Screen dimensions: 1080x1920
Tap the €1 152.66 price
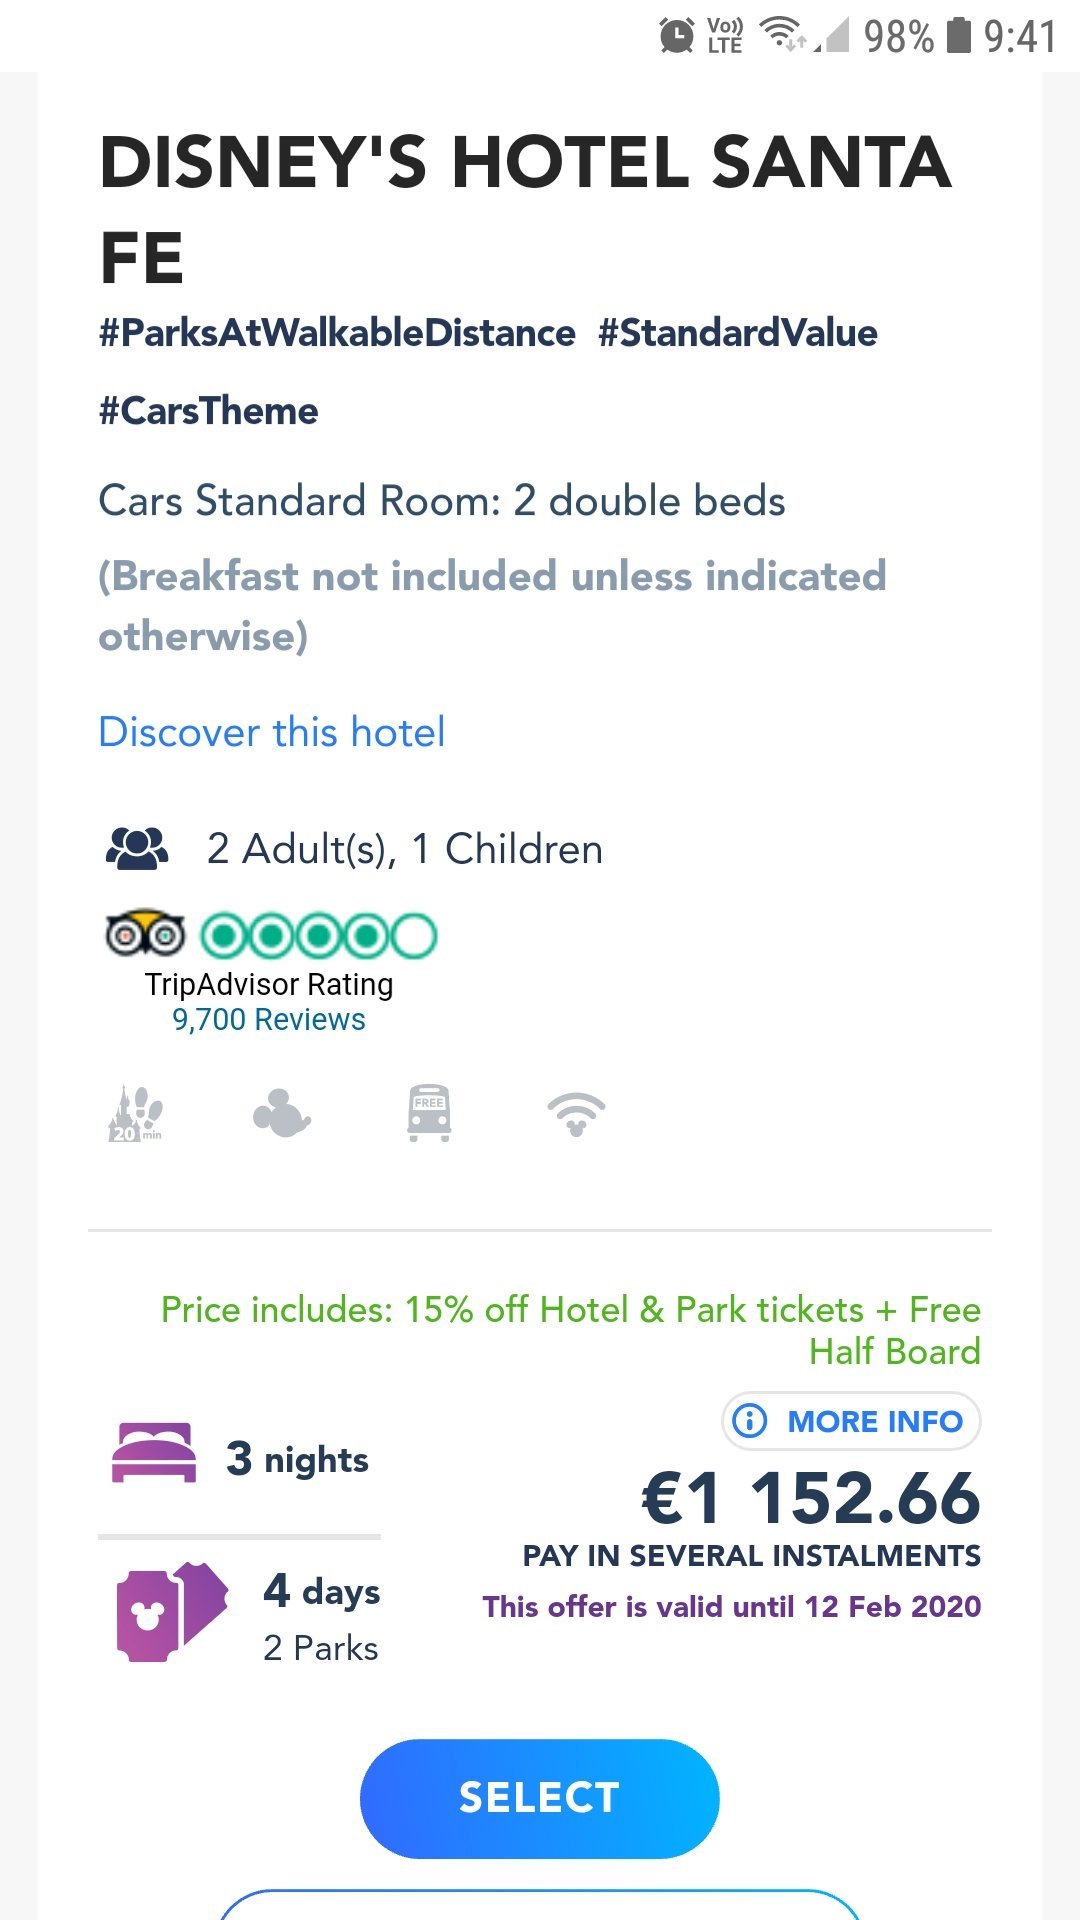[810, 1499]
